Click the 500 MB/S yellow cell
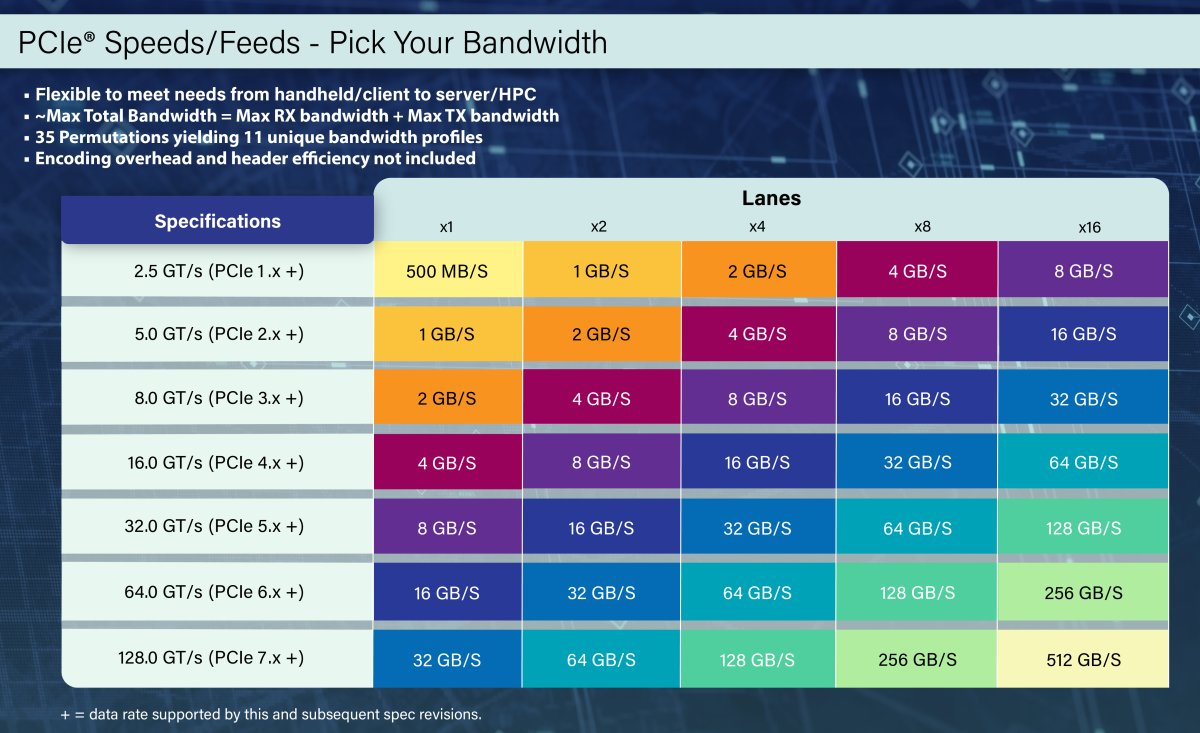The image size is (1200, 733). 447,270
